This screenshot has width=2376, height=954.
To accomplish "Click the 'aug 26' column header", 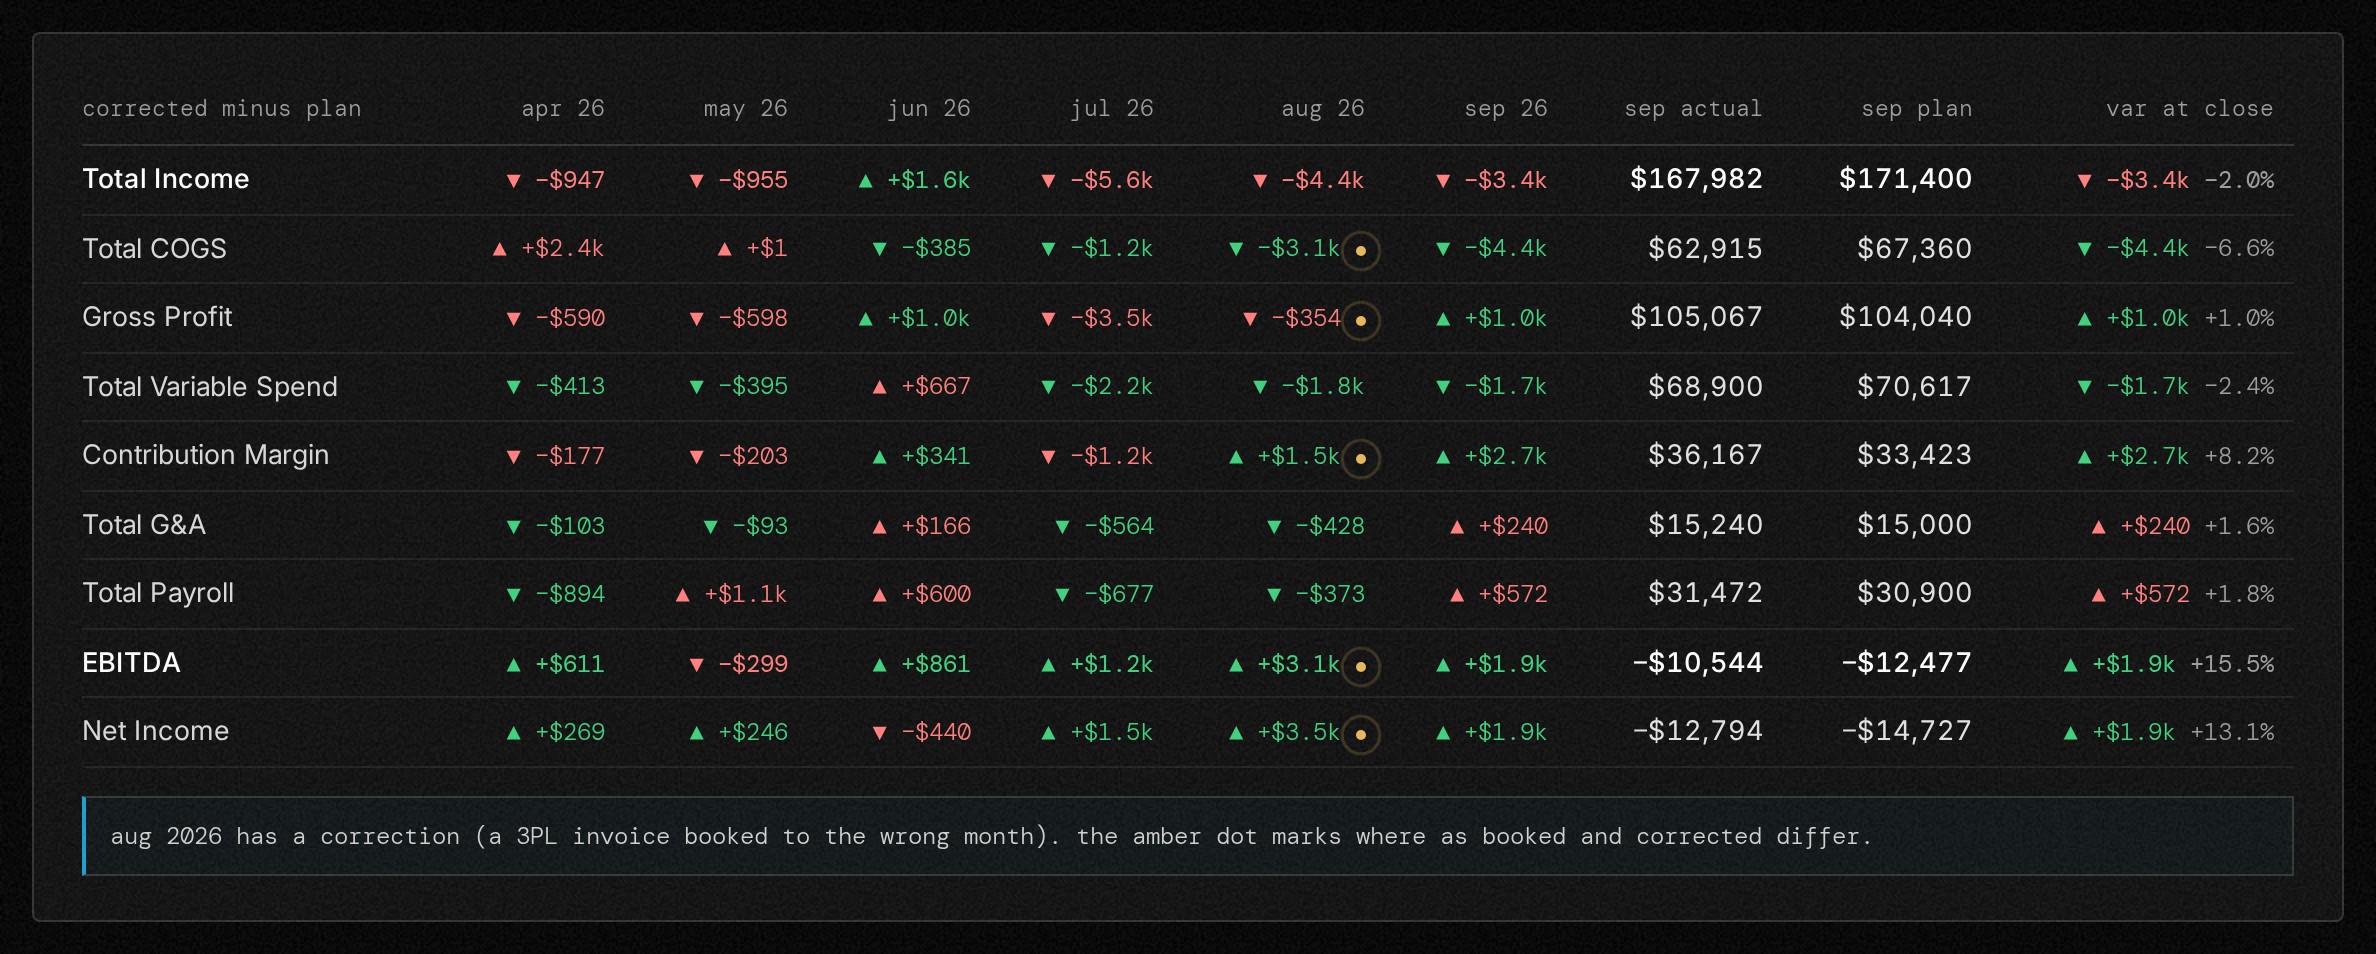I will click(x=1323, y=108).
